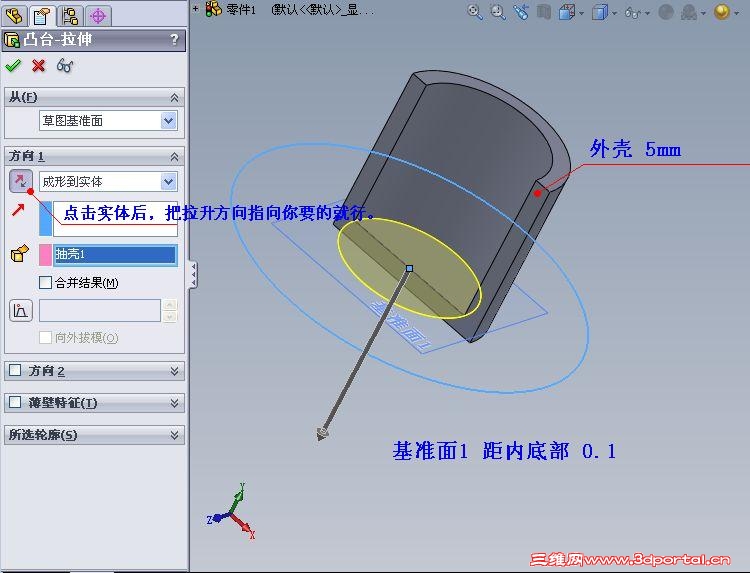This screenshot has width=750, height=573.
Task: Cancel the extrude with red X
Action: (39, 66)
